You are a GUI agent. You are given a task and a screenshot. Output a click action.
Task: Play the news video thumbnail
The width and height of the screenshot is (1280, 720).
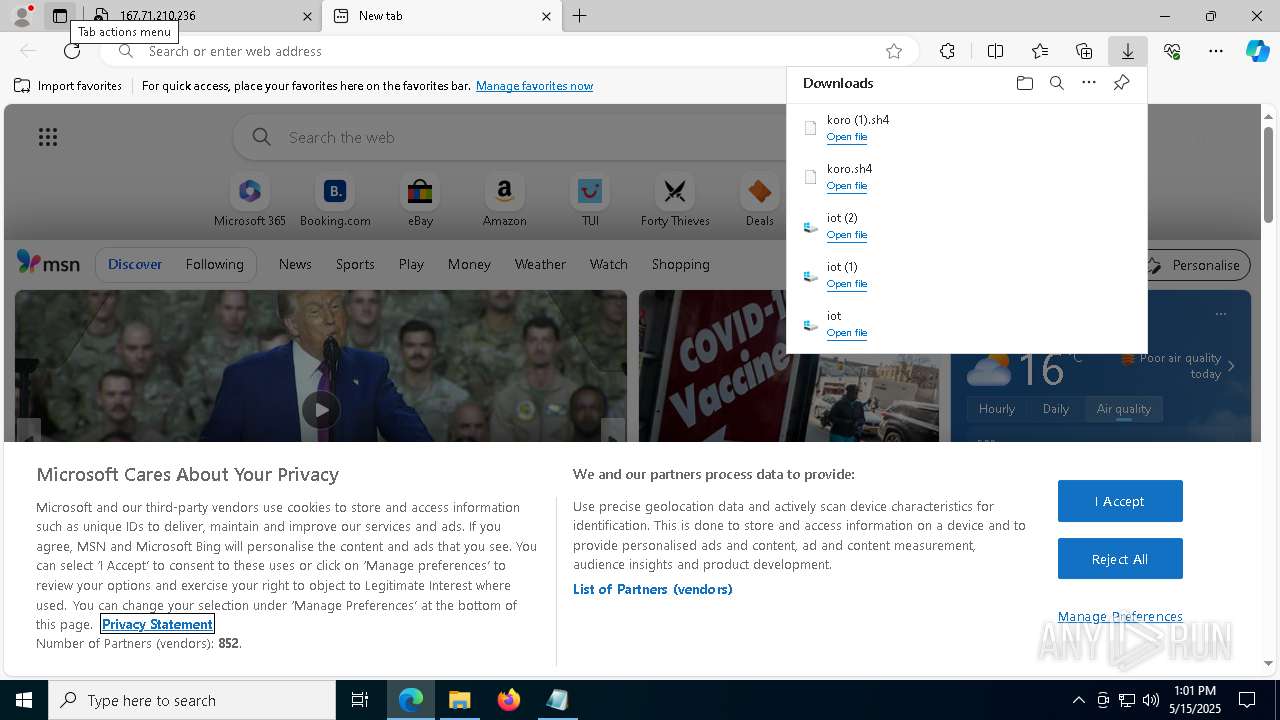tap(321, 409)
